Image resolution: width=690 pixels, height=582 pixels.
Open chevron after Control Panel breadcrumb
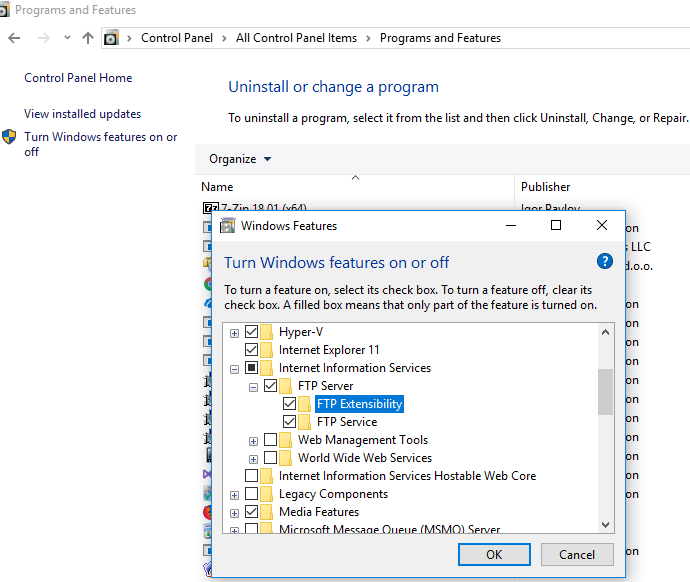tap(224, 39)
